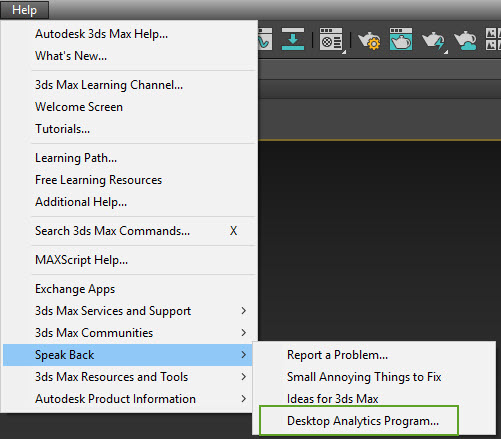Click Render Production teapot-lightning icon
The height and width of the screenshot is (439, 501).
click(433, 40)
